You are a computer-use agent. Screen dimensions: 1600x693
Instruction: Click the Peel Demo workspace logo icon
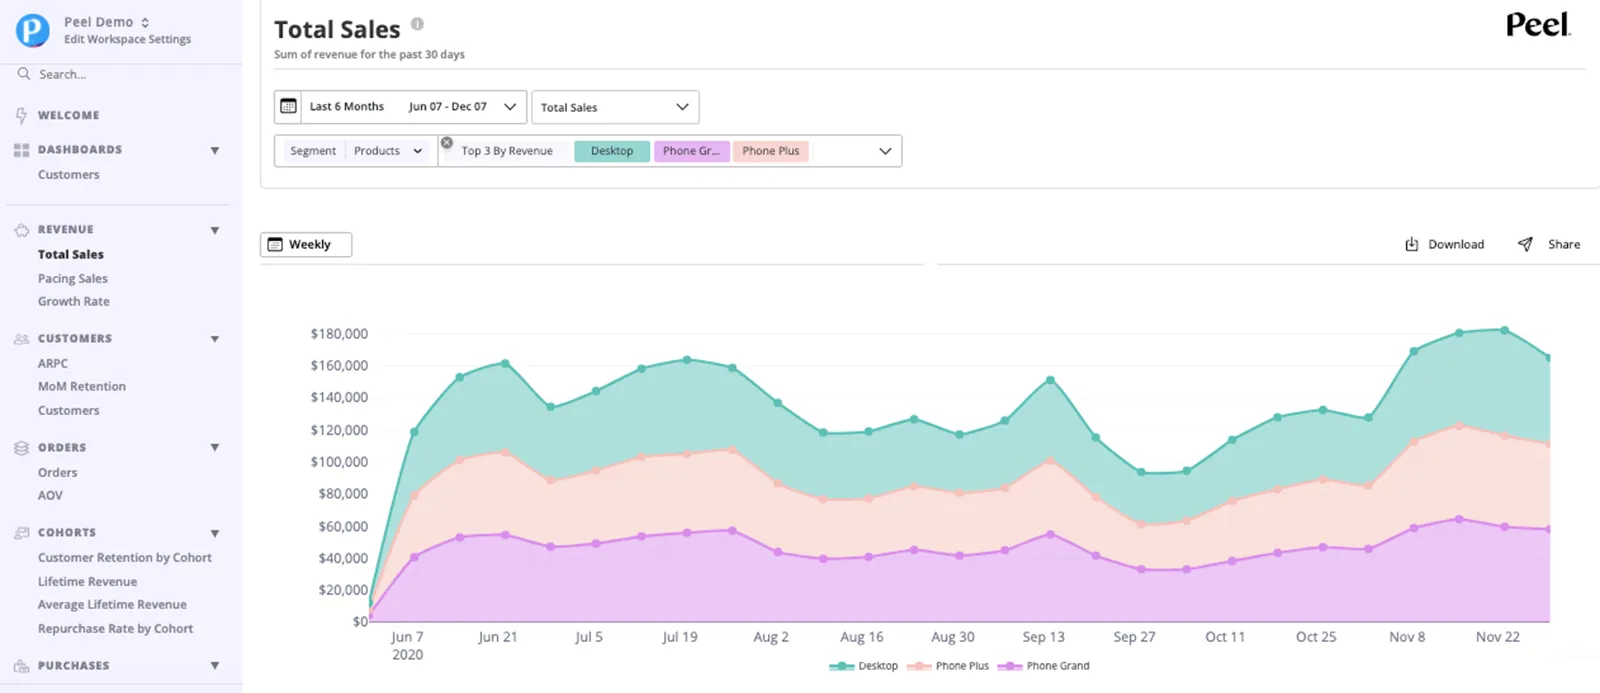[x=32, y=30]
